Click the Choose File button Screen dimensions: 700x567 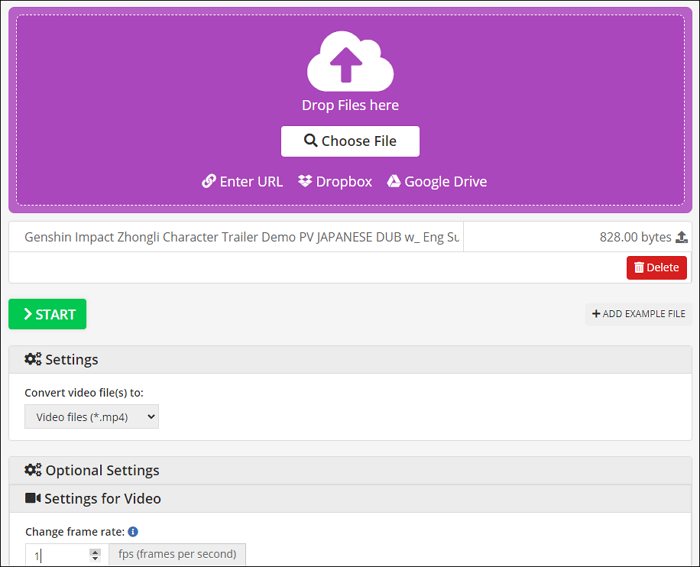[x=350, y=141]
